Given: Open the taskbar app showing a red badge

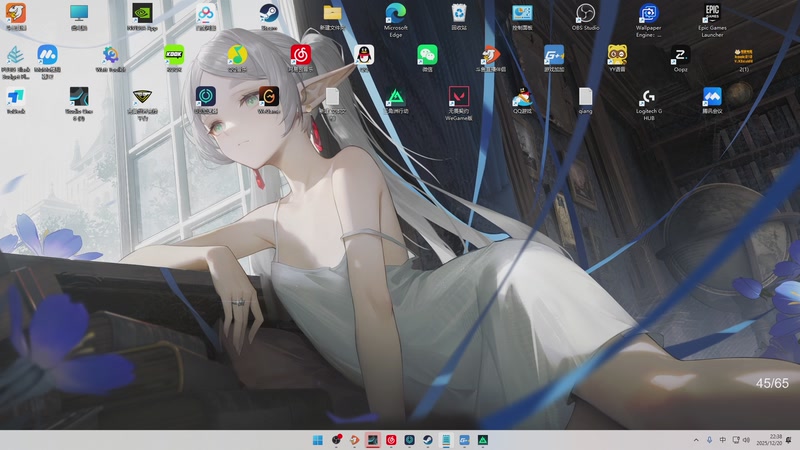Looking at the screenshot, I should tap(336, 440).
